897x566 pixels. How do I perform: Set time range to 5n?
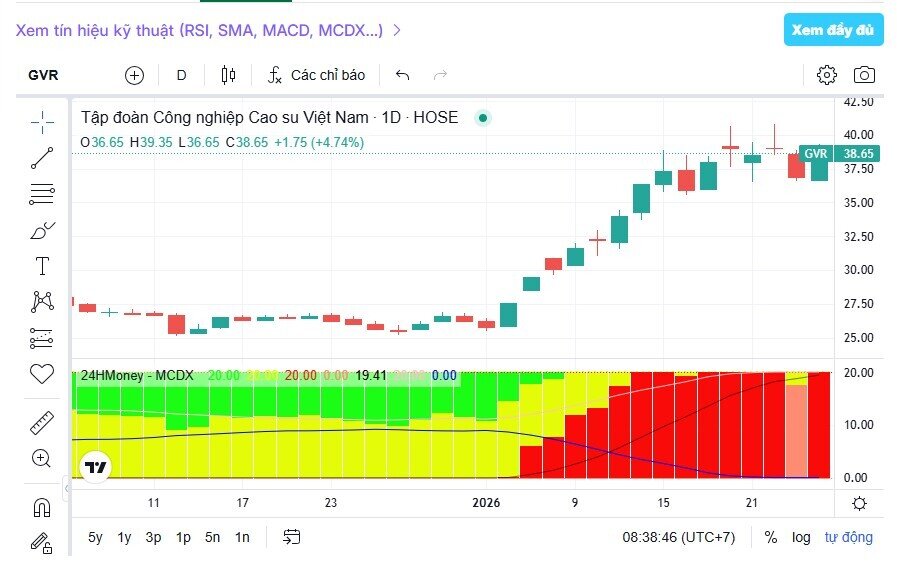(x=212, y=537)
